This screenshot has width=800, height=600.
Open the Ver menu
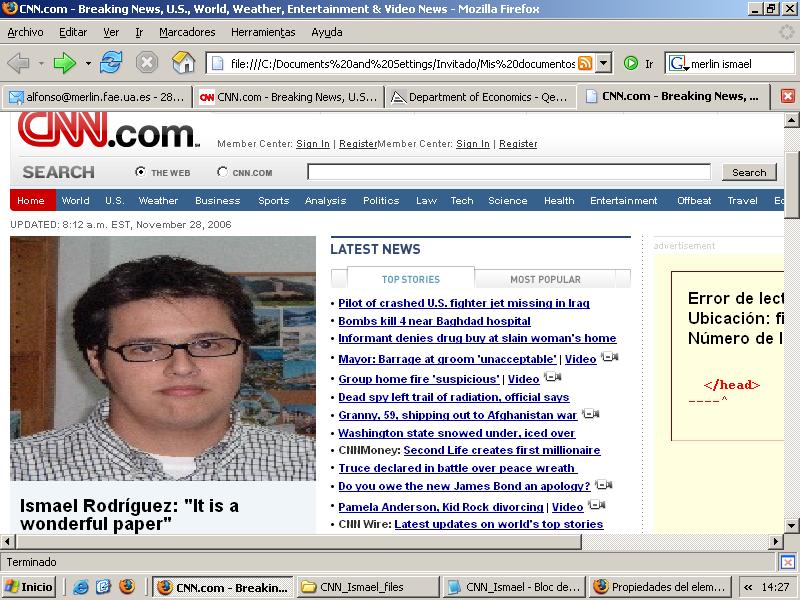(111, 32)
